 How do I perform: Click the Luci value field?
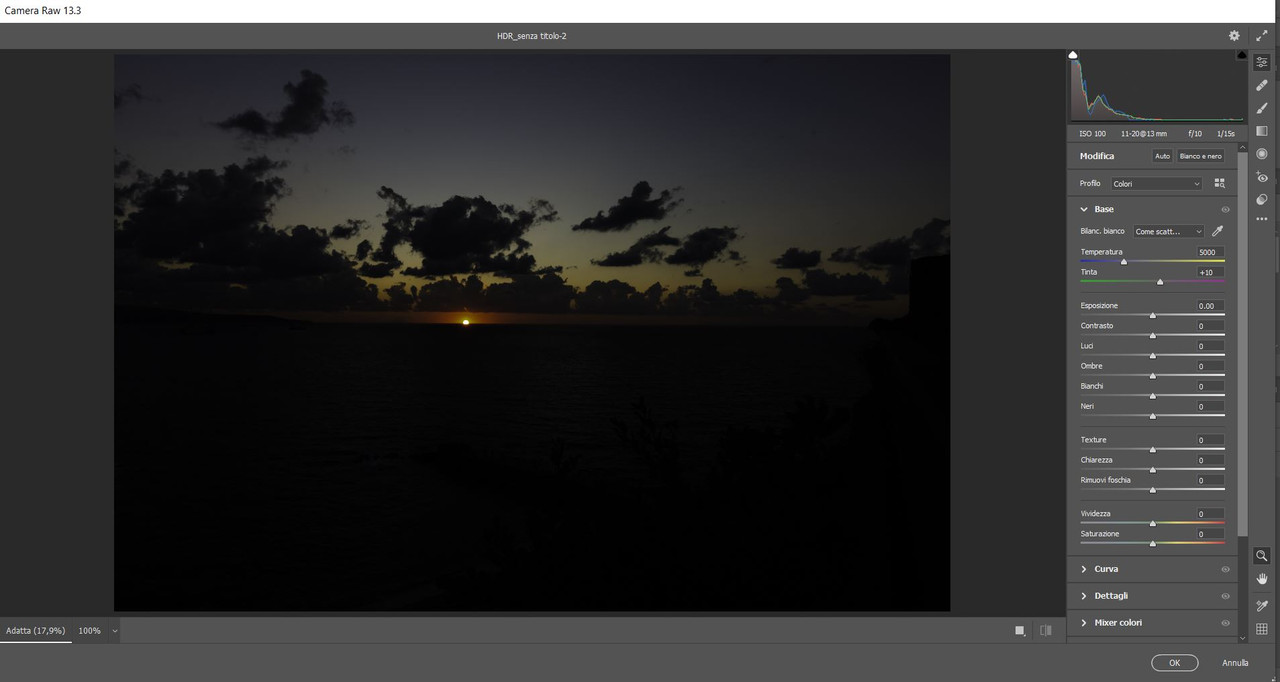(x=1208, y=346)
